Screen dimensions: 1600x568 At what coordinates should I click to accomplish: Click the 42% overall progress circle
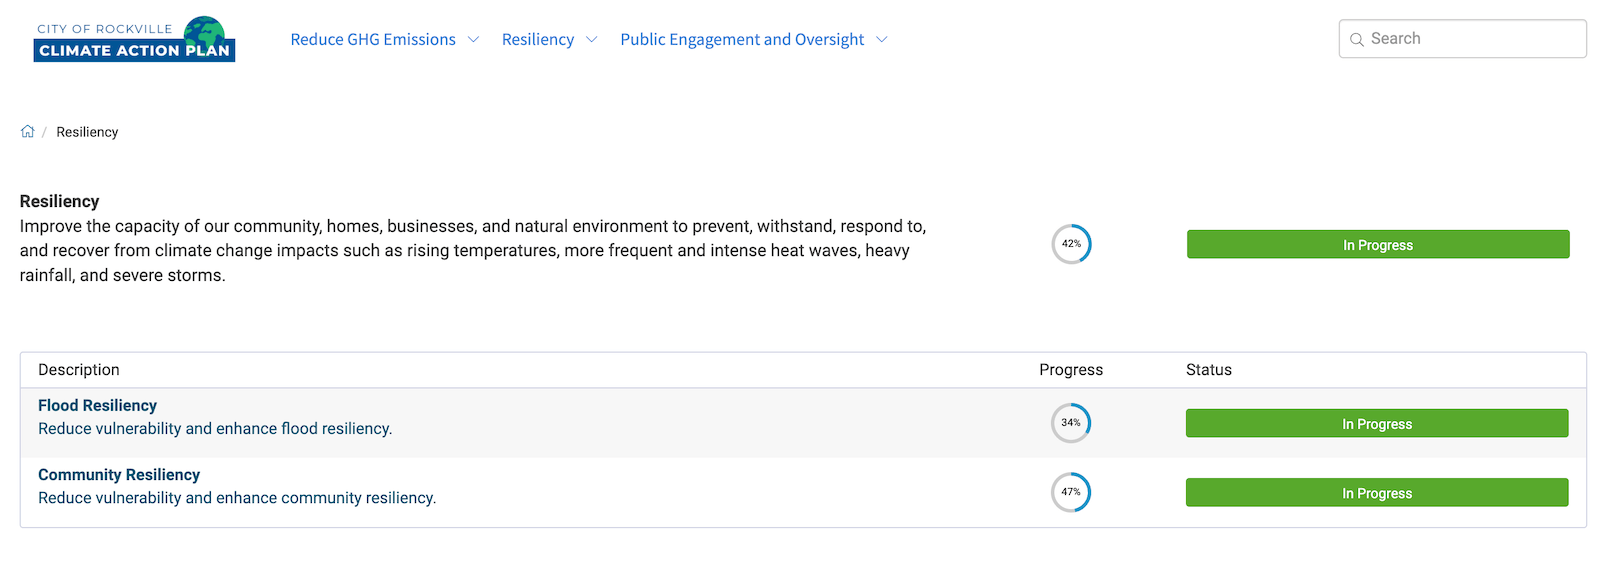pyautogui.click(x=1071, y=244)
